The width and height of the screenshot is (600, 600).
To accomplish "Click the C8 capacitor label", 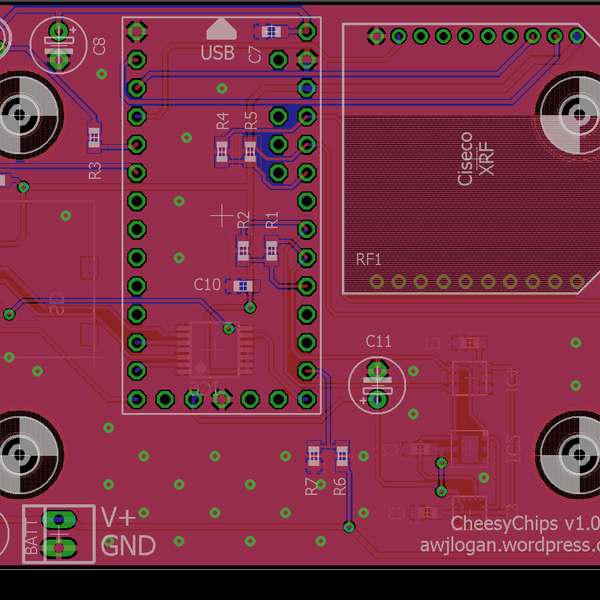I will (x=99, y=46).
